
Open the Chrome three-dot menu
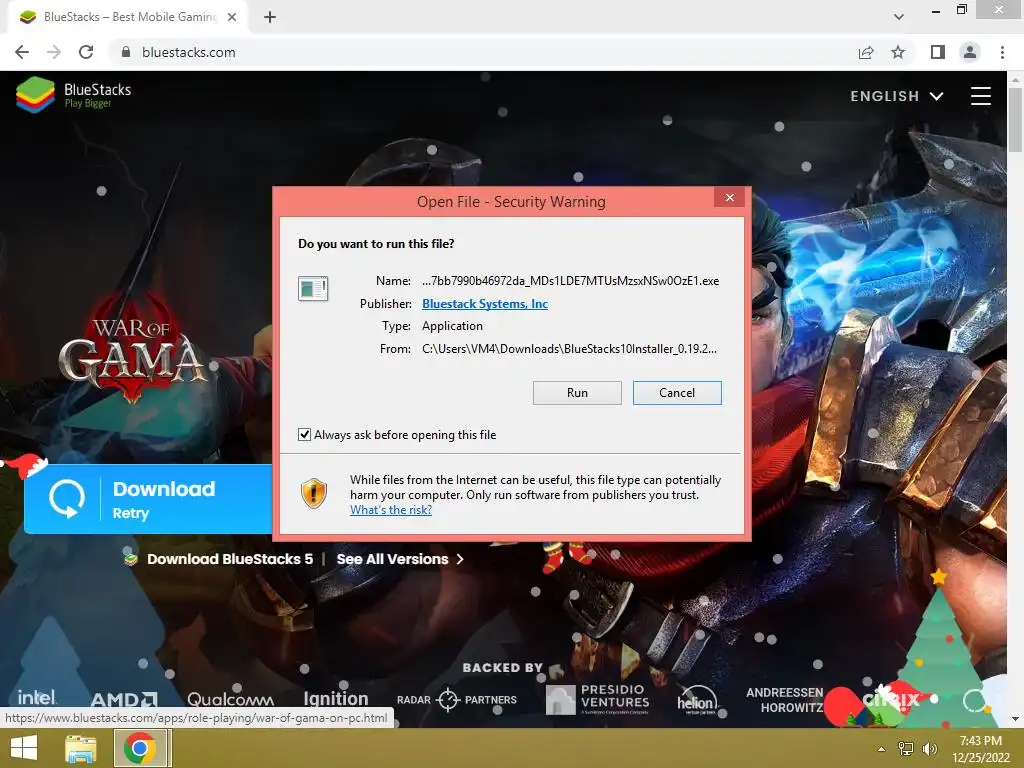click(1002, 52)
